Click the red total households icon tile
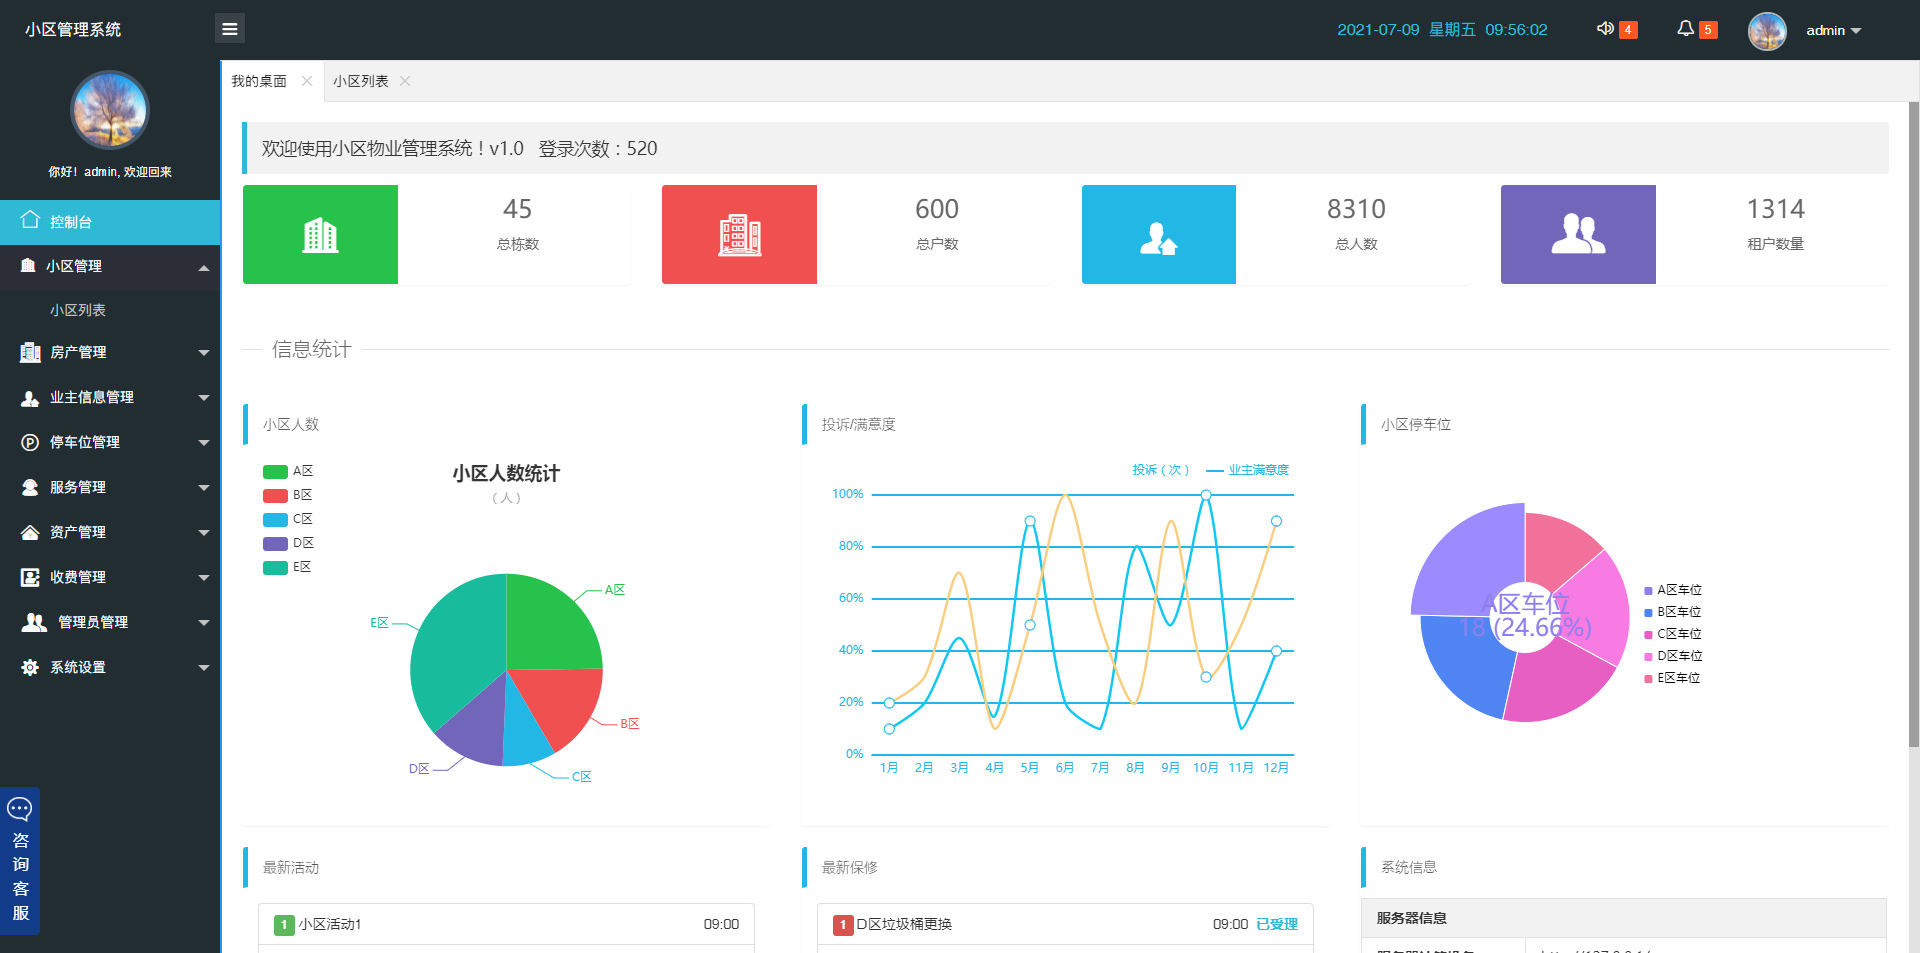Viewport: 1920px width, 953px height. (x=739, y=235)
